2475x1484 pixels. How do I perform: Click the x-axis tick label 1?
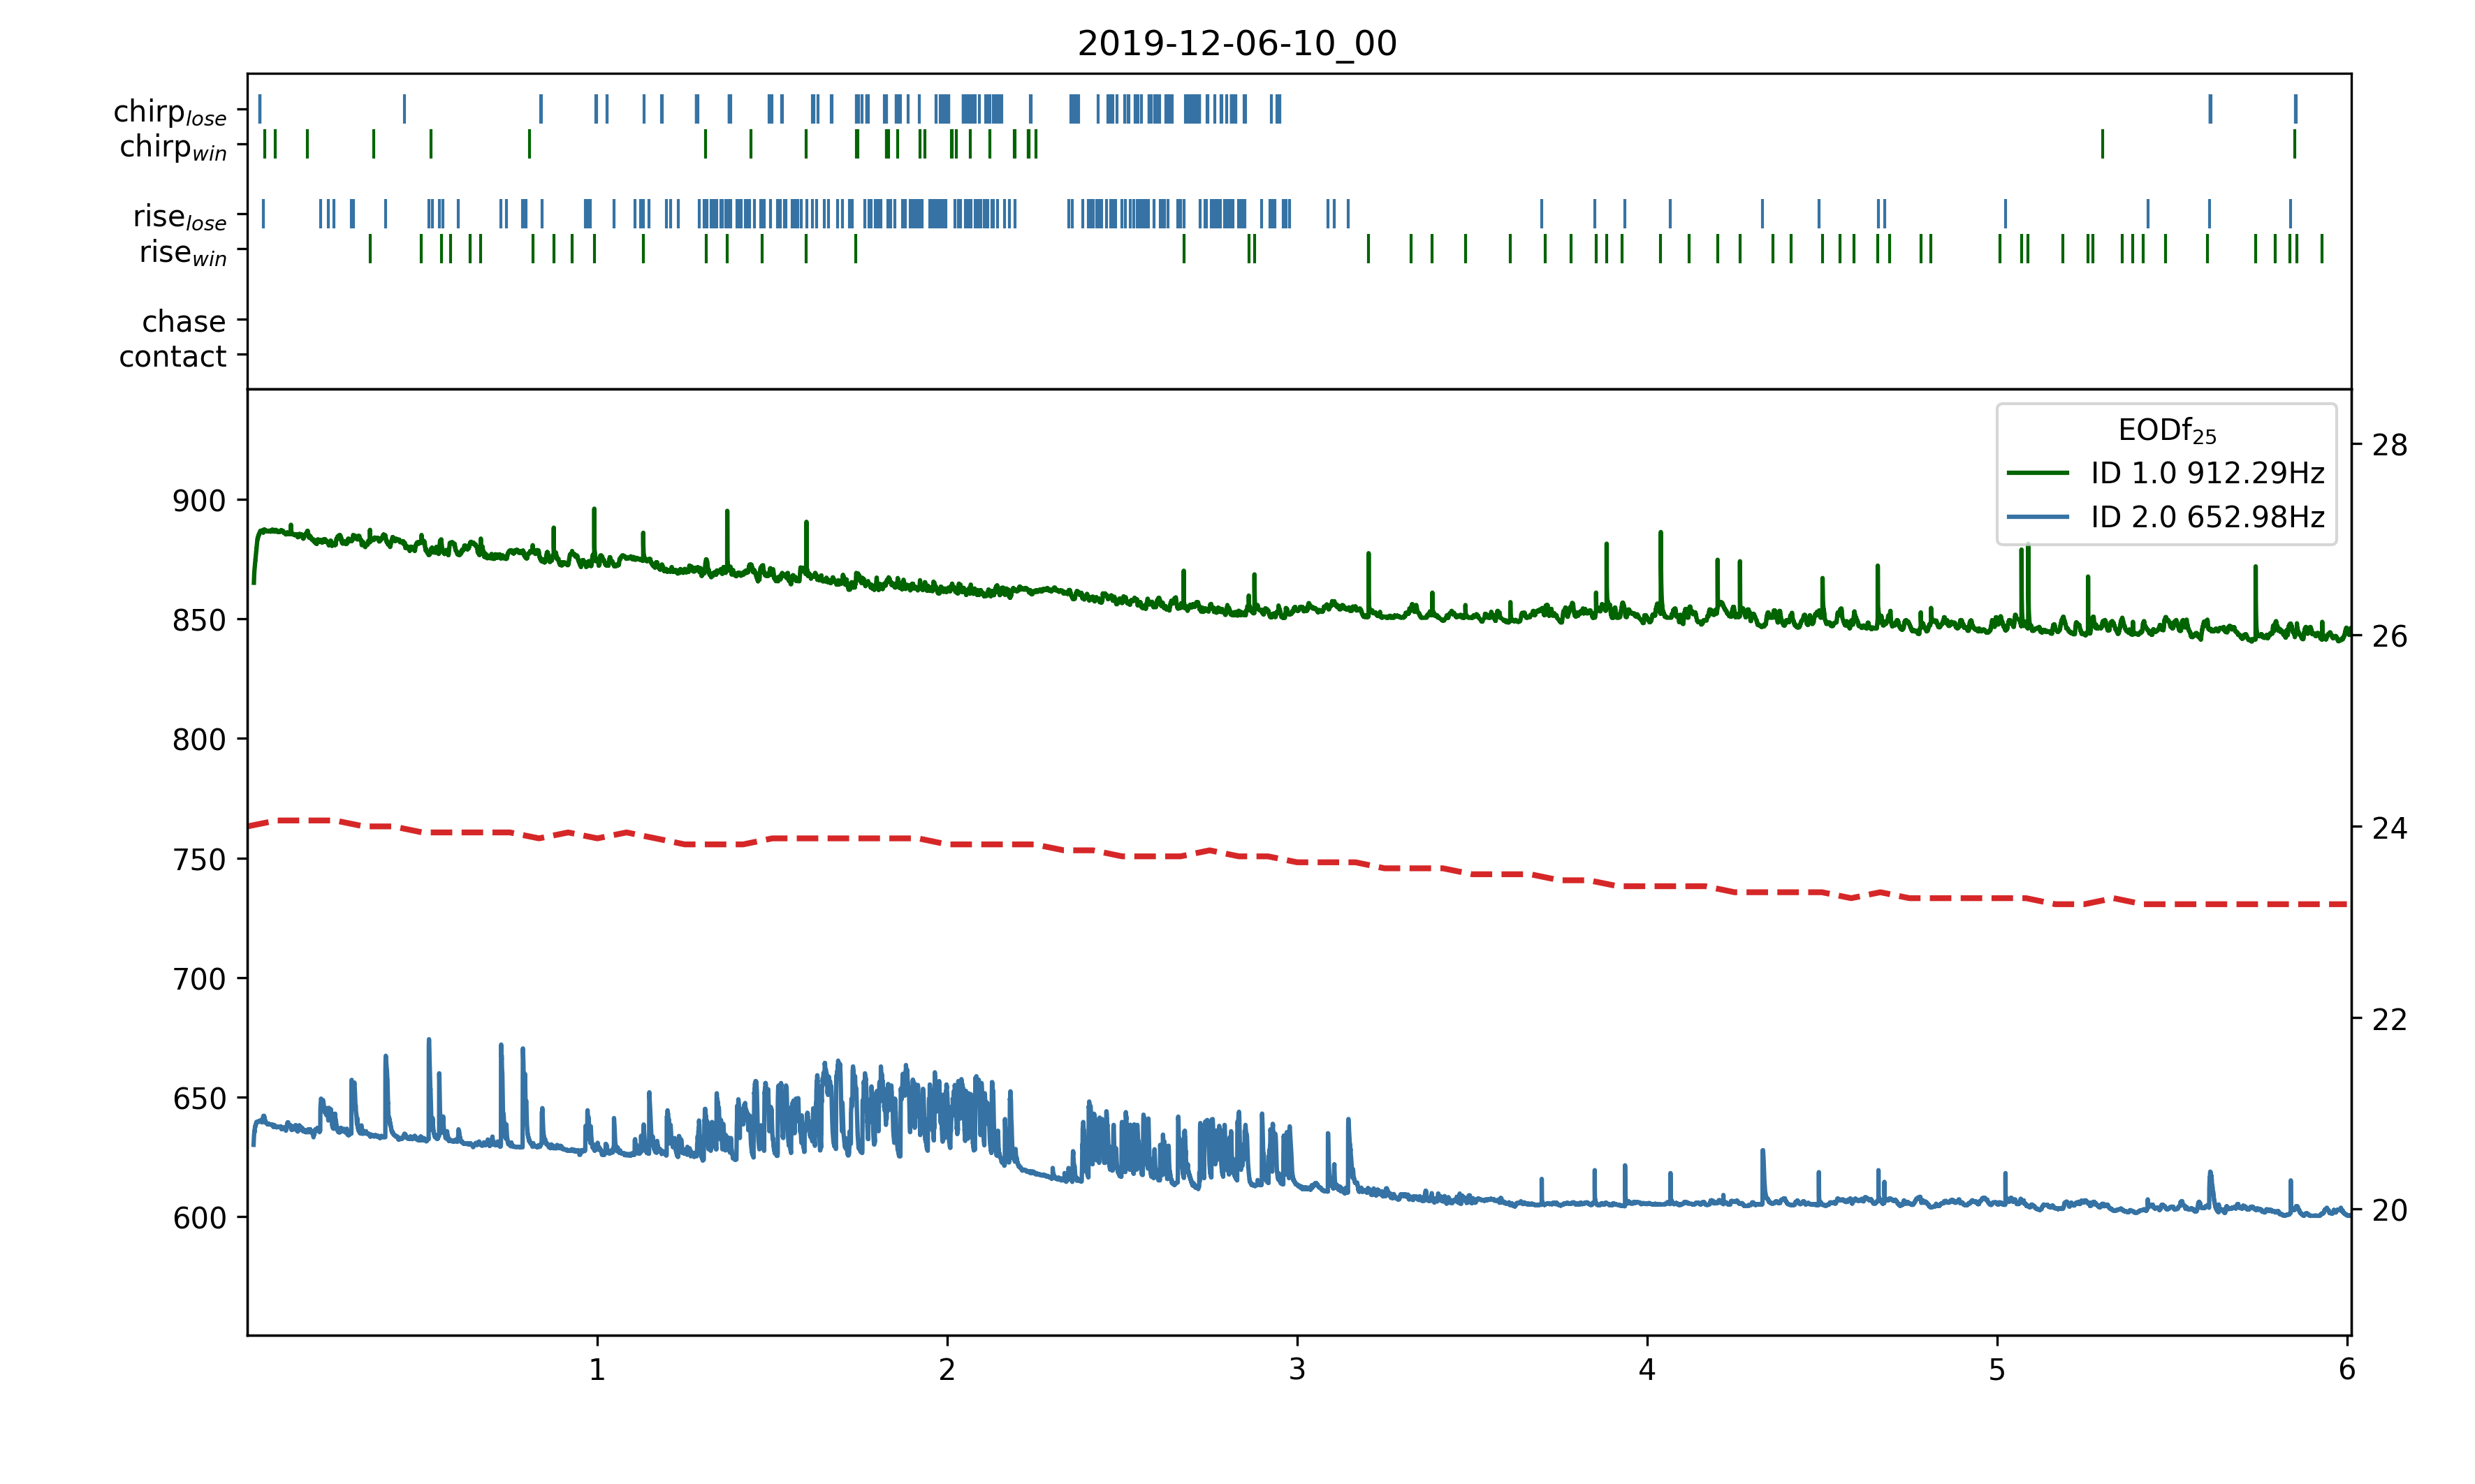[597, 1370]
